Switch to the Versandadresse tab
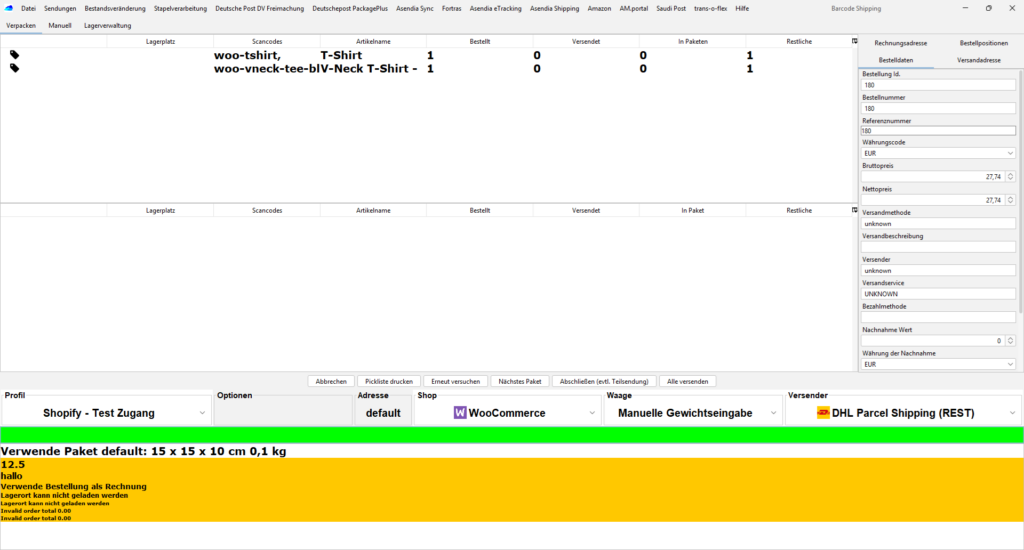Screen dimensions: 1024x550 [x=979, y=60]
